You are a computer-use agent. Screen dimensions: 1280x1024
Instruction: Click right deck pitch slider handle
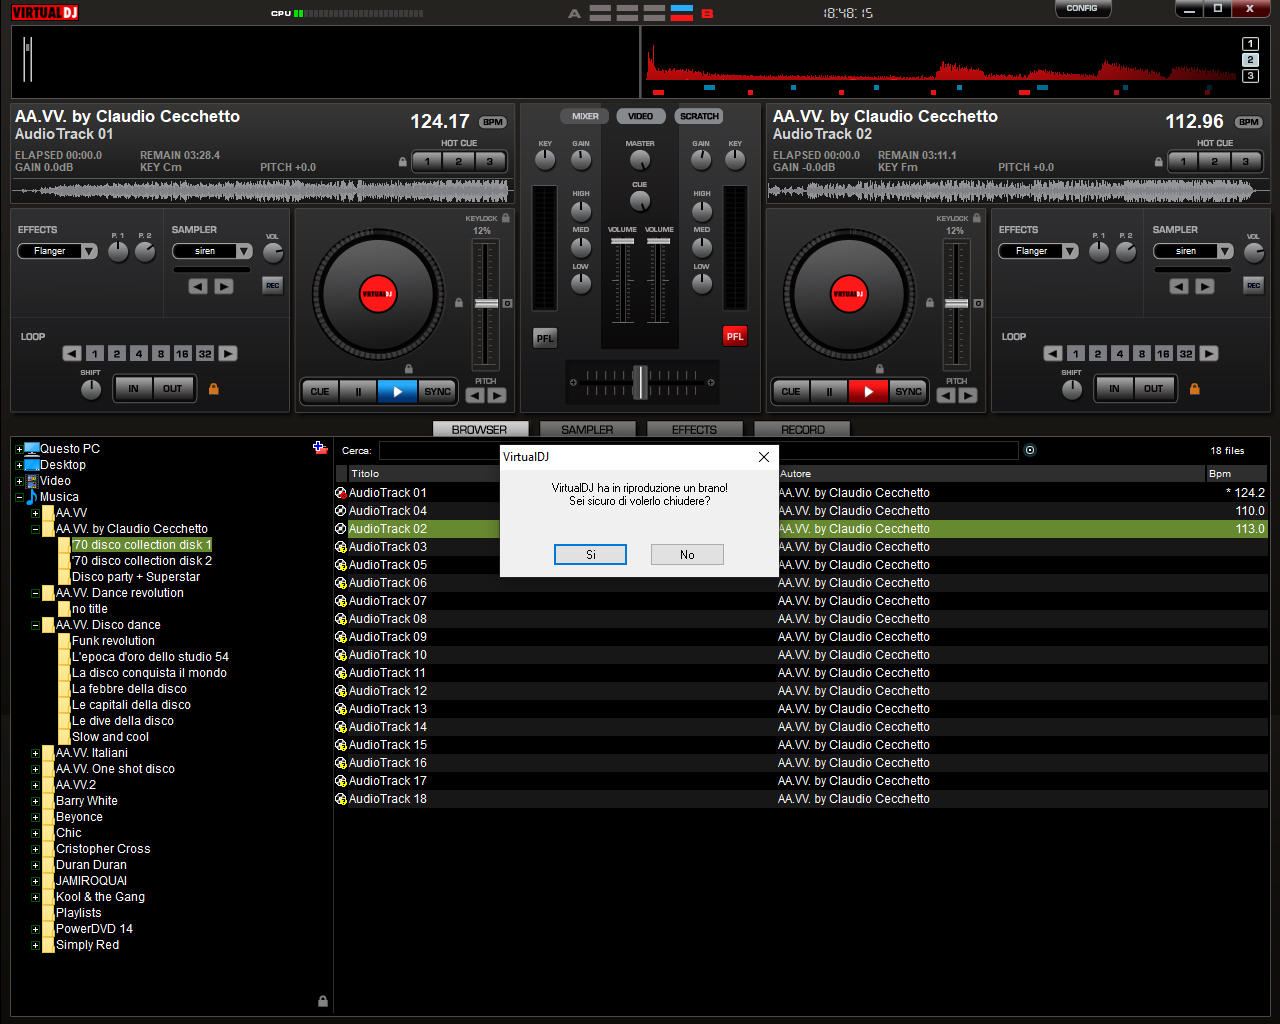coord(957,303)
